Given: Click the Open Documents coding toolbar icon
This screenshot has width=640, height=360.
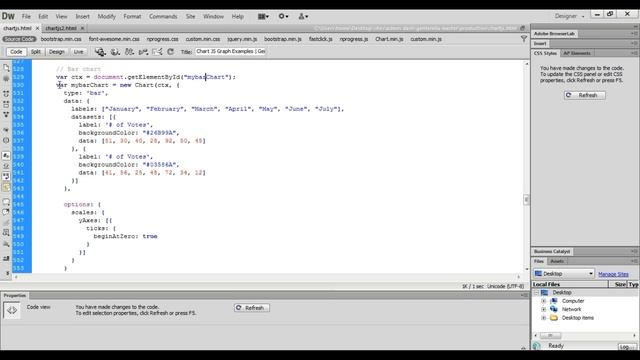Looking at the screenshot, I should (x=6, y=68).
